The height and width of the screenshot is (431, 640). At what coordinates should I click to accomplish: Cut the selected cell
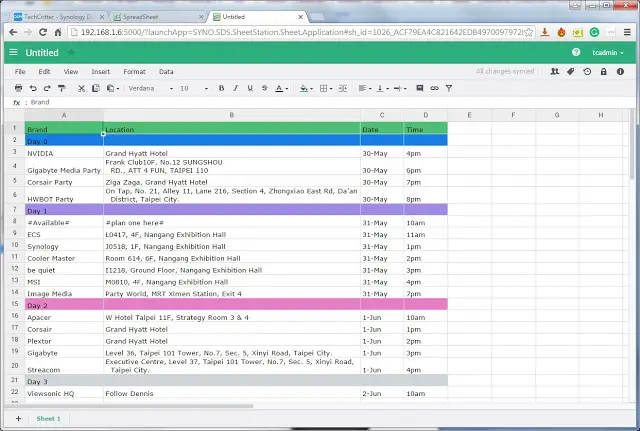pos(81,88)
